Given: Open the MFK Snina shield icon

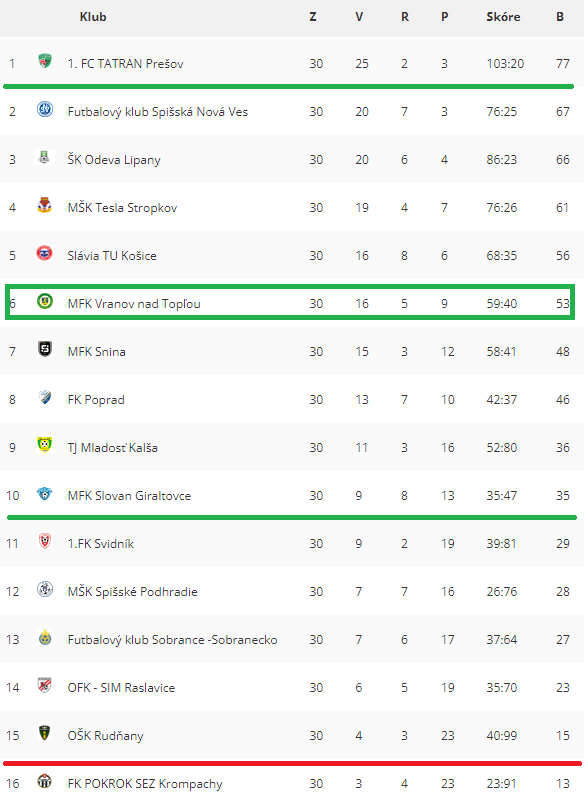Looking at the screenshot, I should point(45,349).
